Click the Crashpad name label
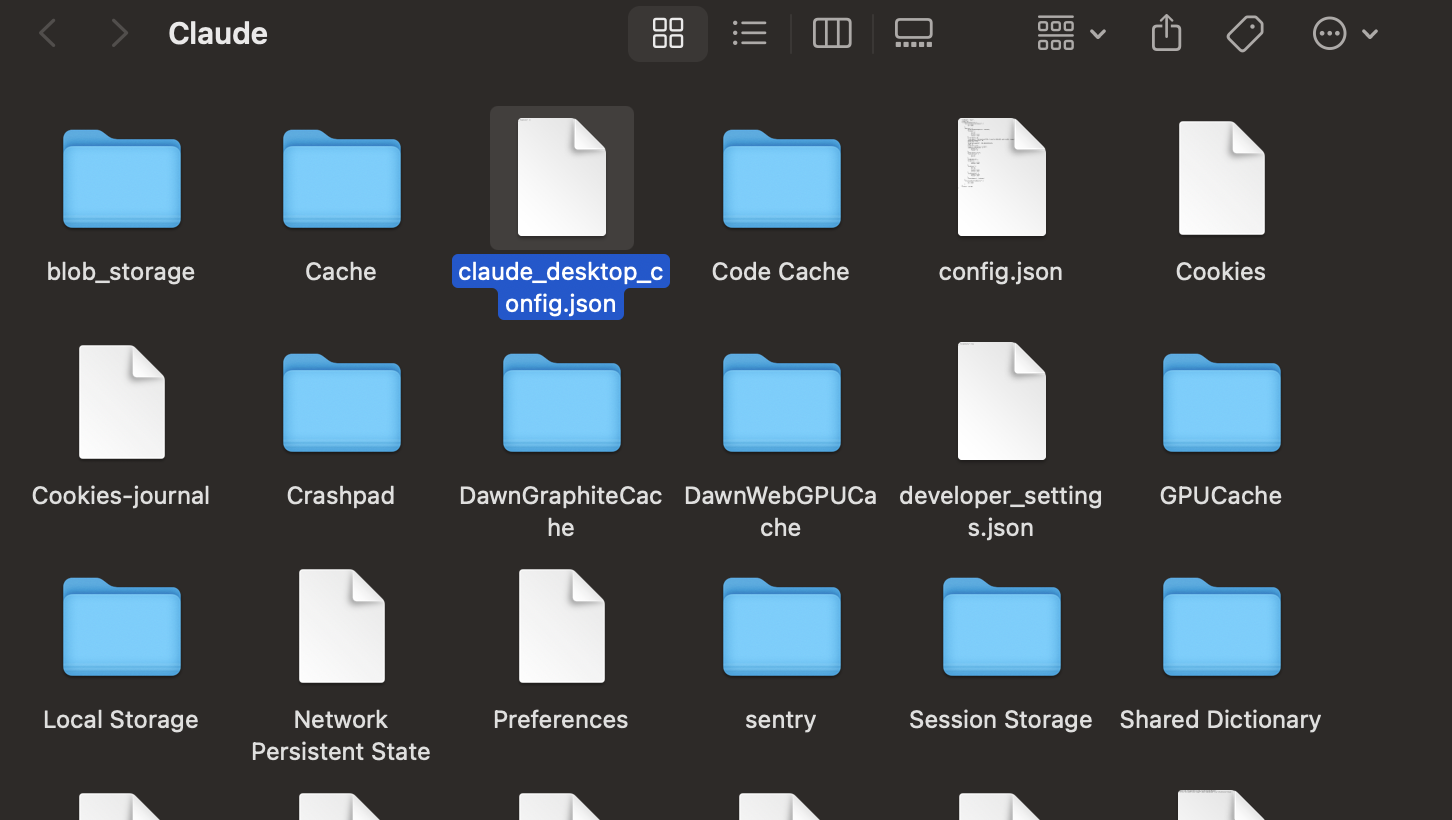 (341, 496)
